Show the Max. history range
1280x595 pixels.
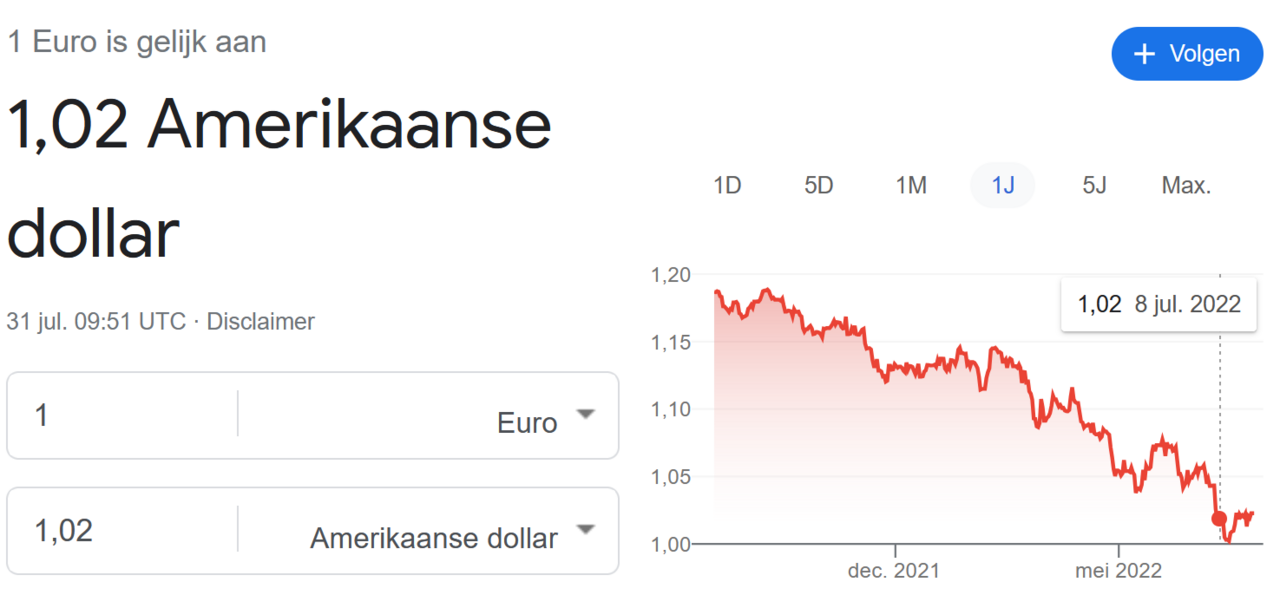(x=1186, y=185)
